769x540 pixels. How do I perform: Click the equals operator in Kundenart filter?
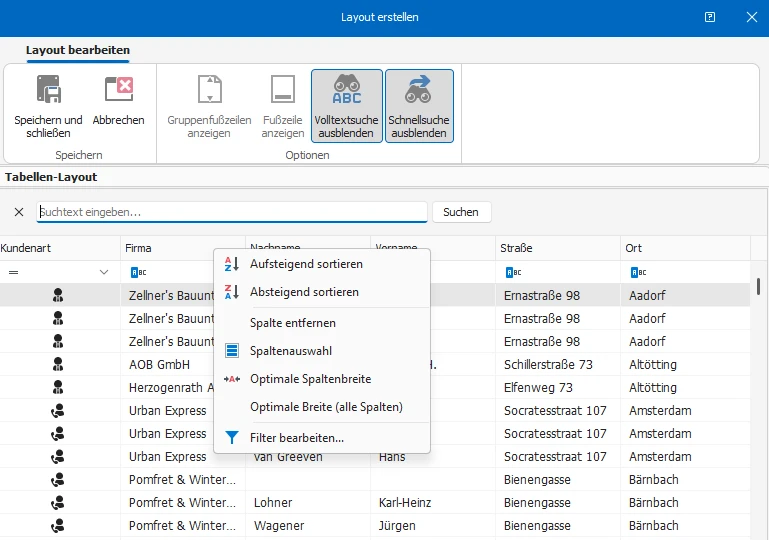[13, 272]
